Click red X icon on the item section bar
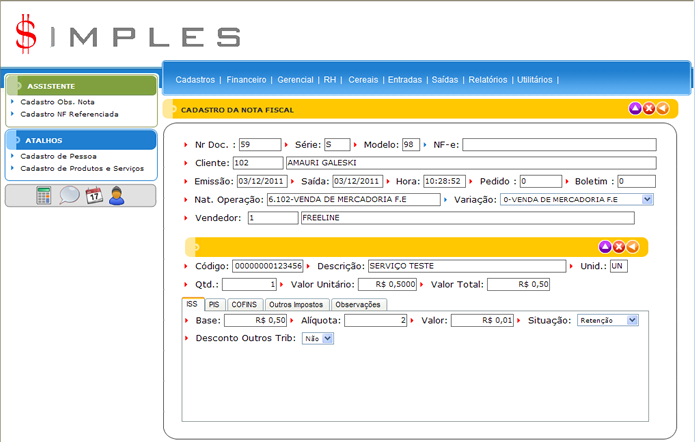695x442 pixels. (618, 246)
